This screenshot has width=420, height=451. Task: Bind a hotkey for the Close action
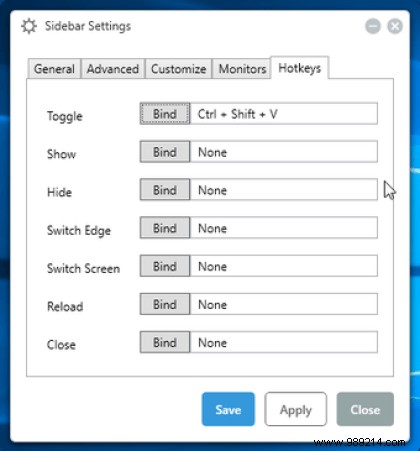click(165, 342)
